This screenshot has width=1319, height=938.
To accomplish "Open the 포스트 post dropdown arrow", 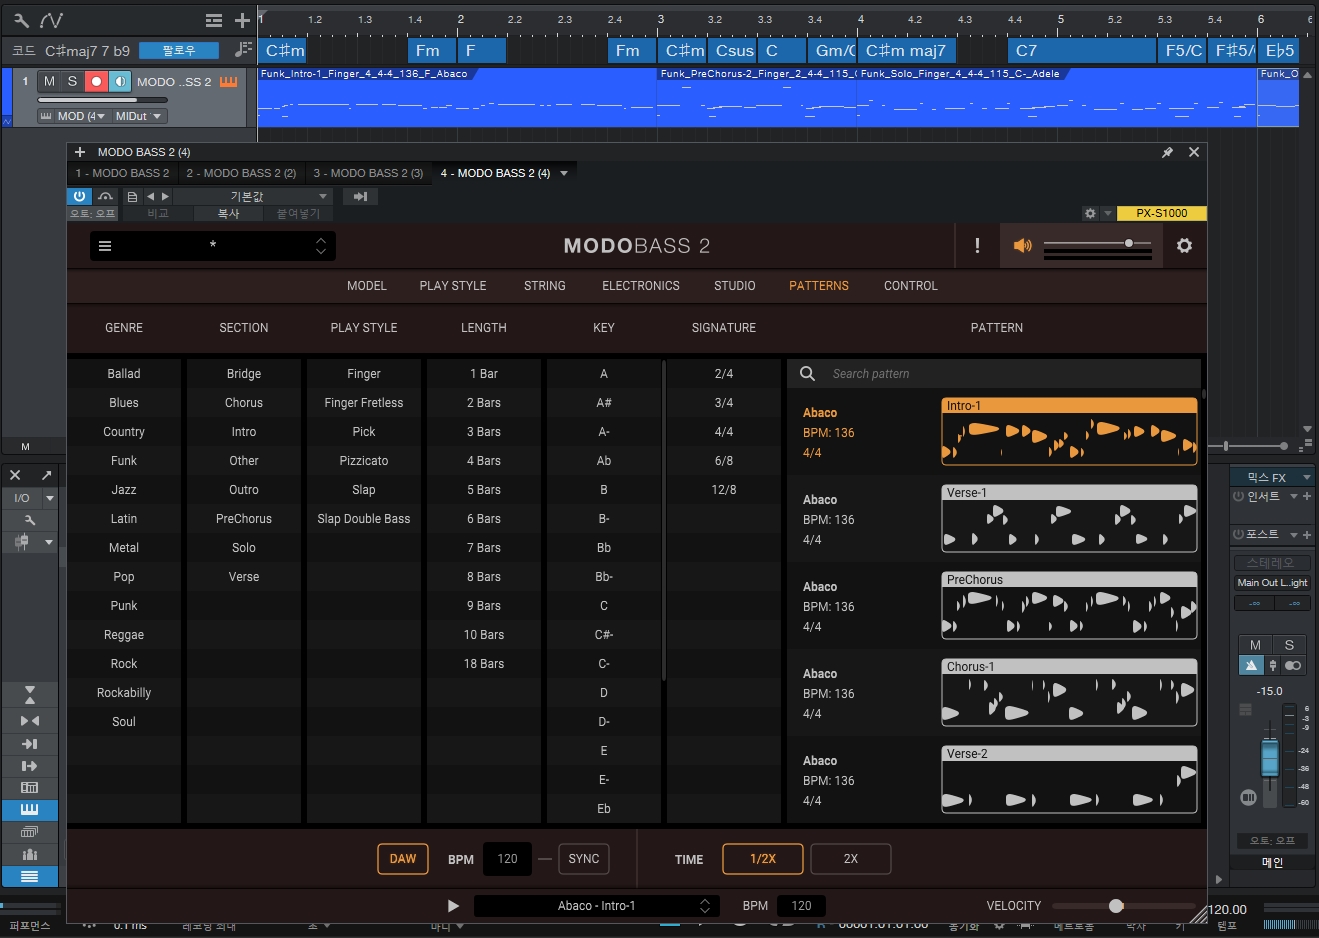I will tap(1293, 534).
